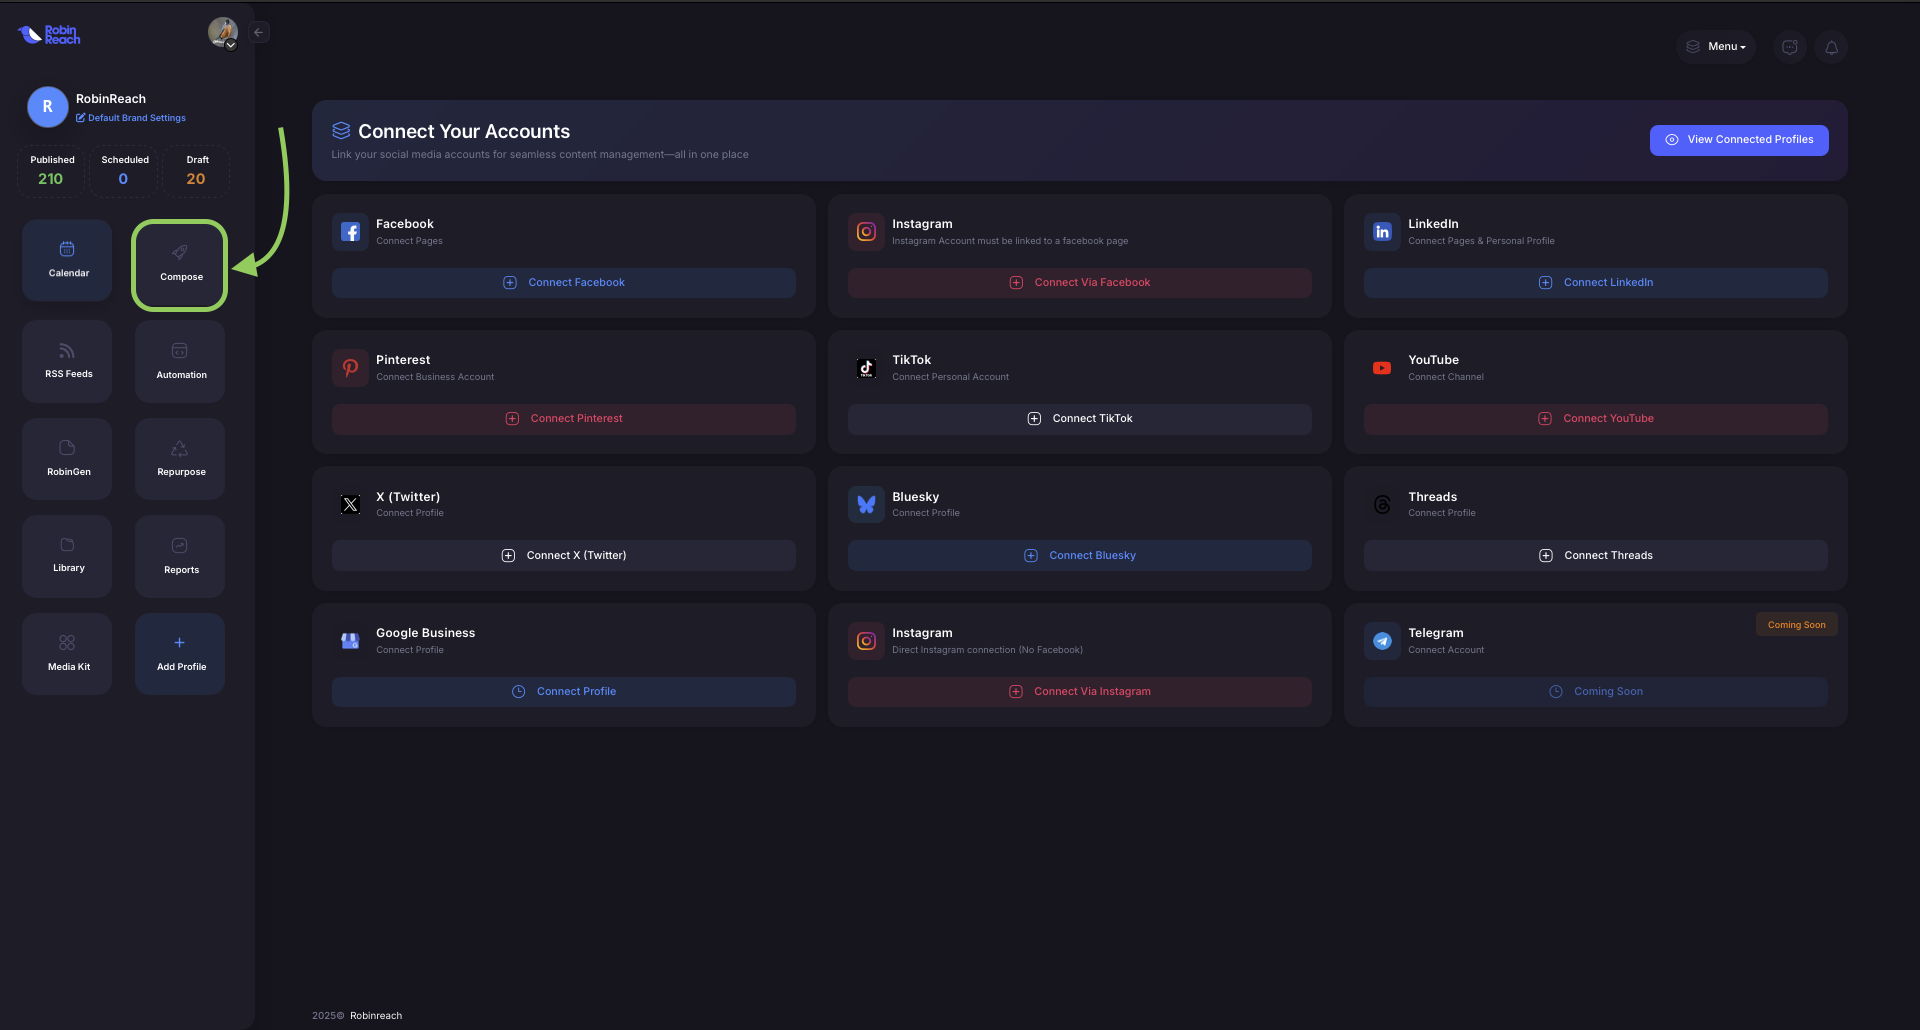Click the Facebook logo icon
The image size is (1920, 1030).
350,232
